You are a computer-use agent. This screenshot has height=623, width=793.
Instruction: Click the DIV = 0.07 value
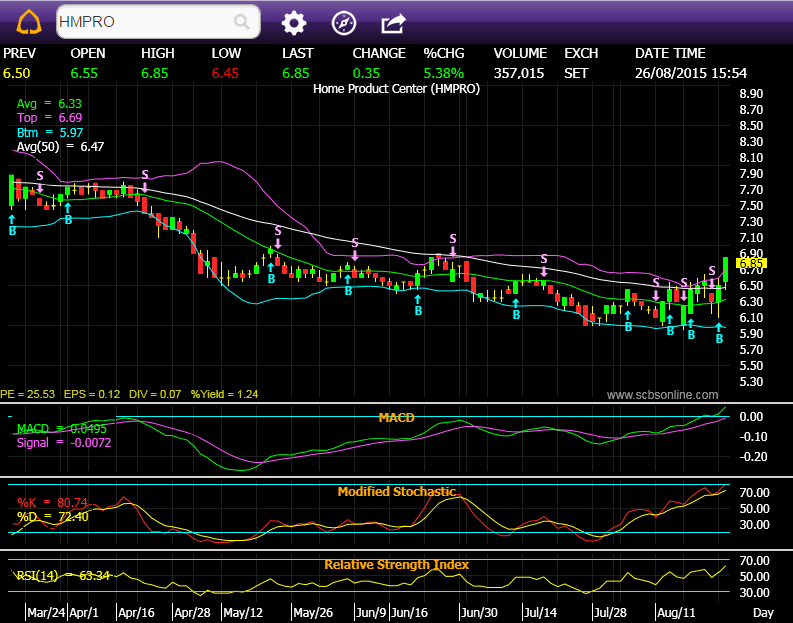[155, 394]
